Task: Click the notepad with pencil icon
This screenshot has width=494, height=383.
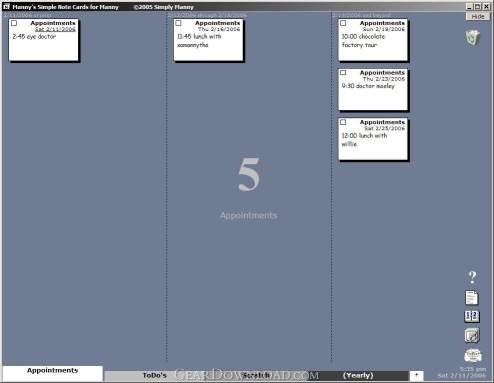Action: 472,335
